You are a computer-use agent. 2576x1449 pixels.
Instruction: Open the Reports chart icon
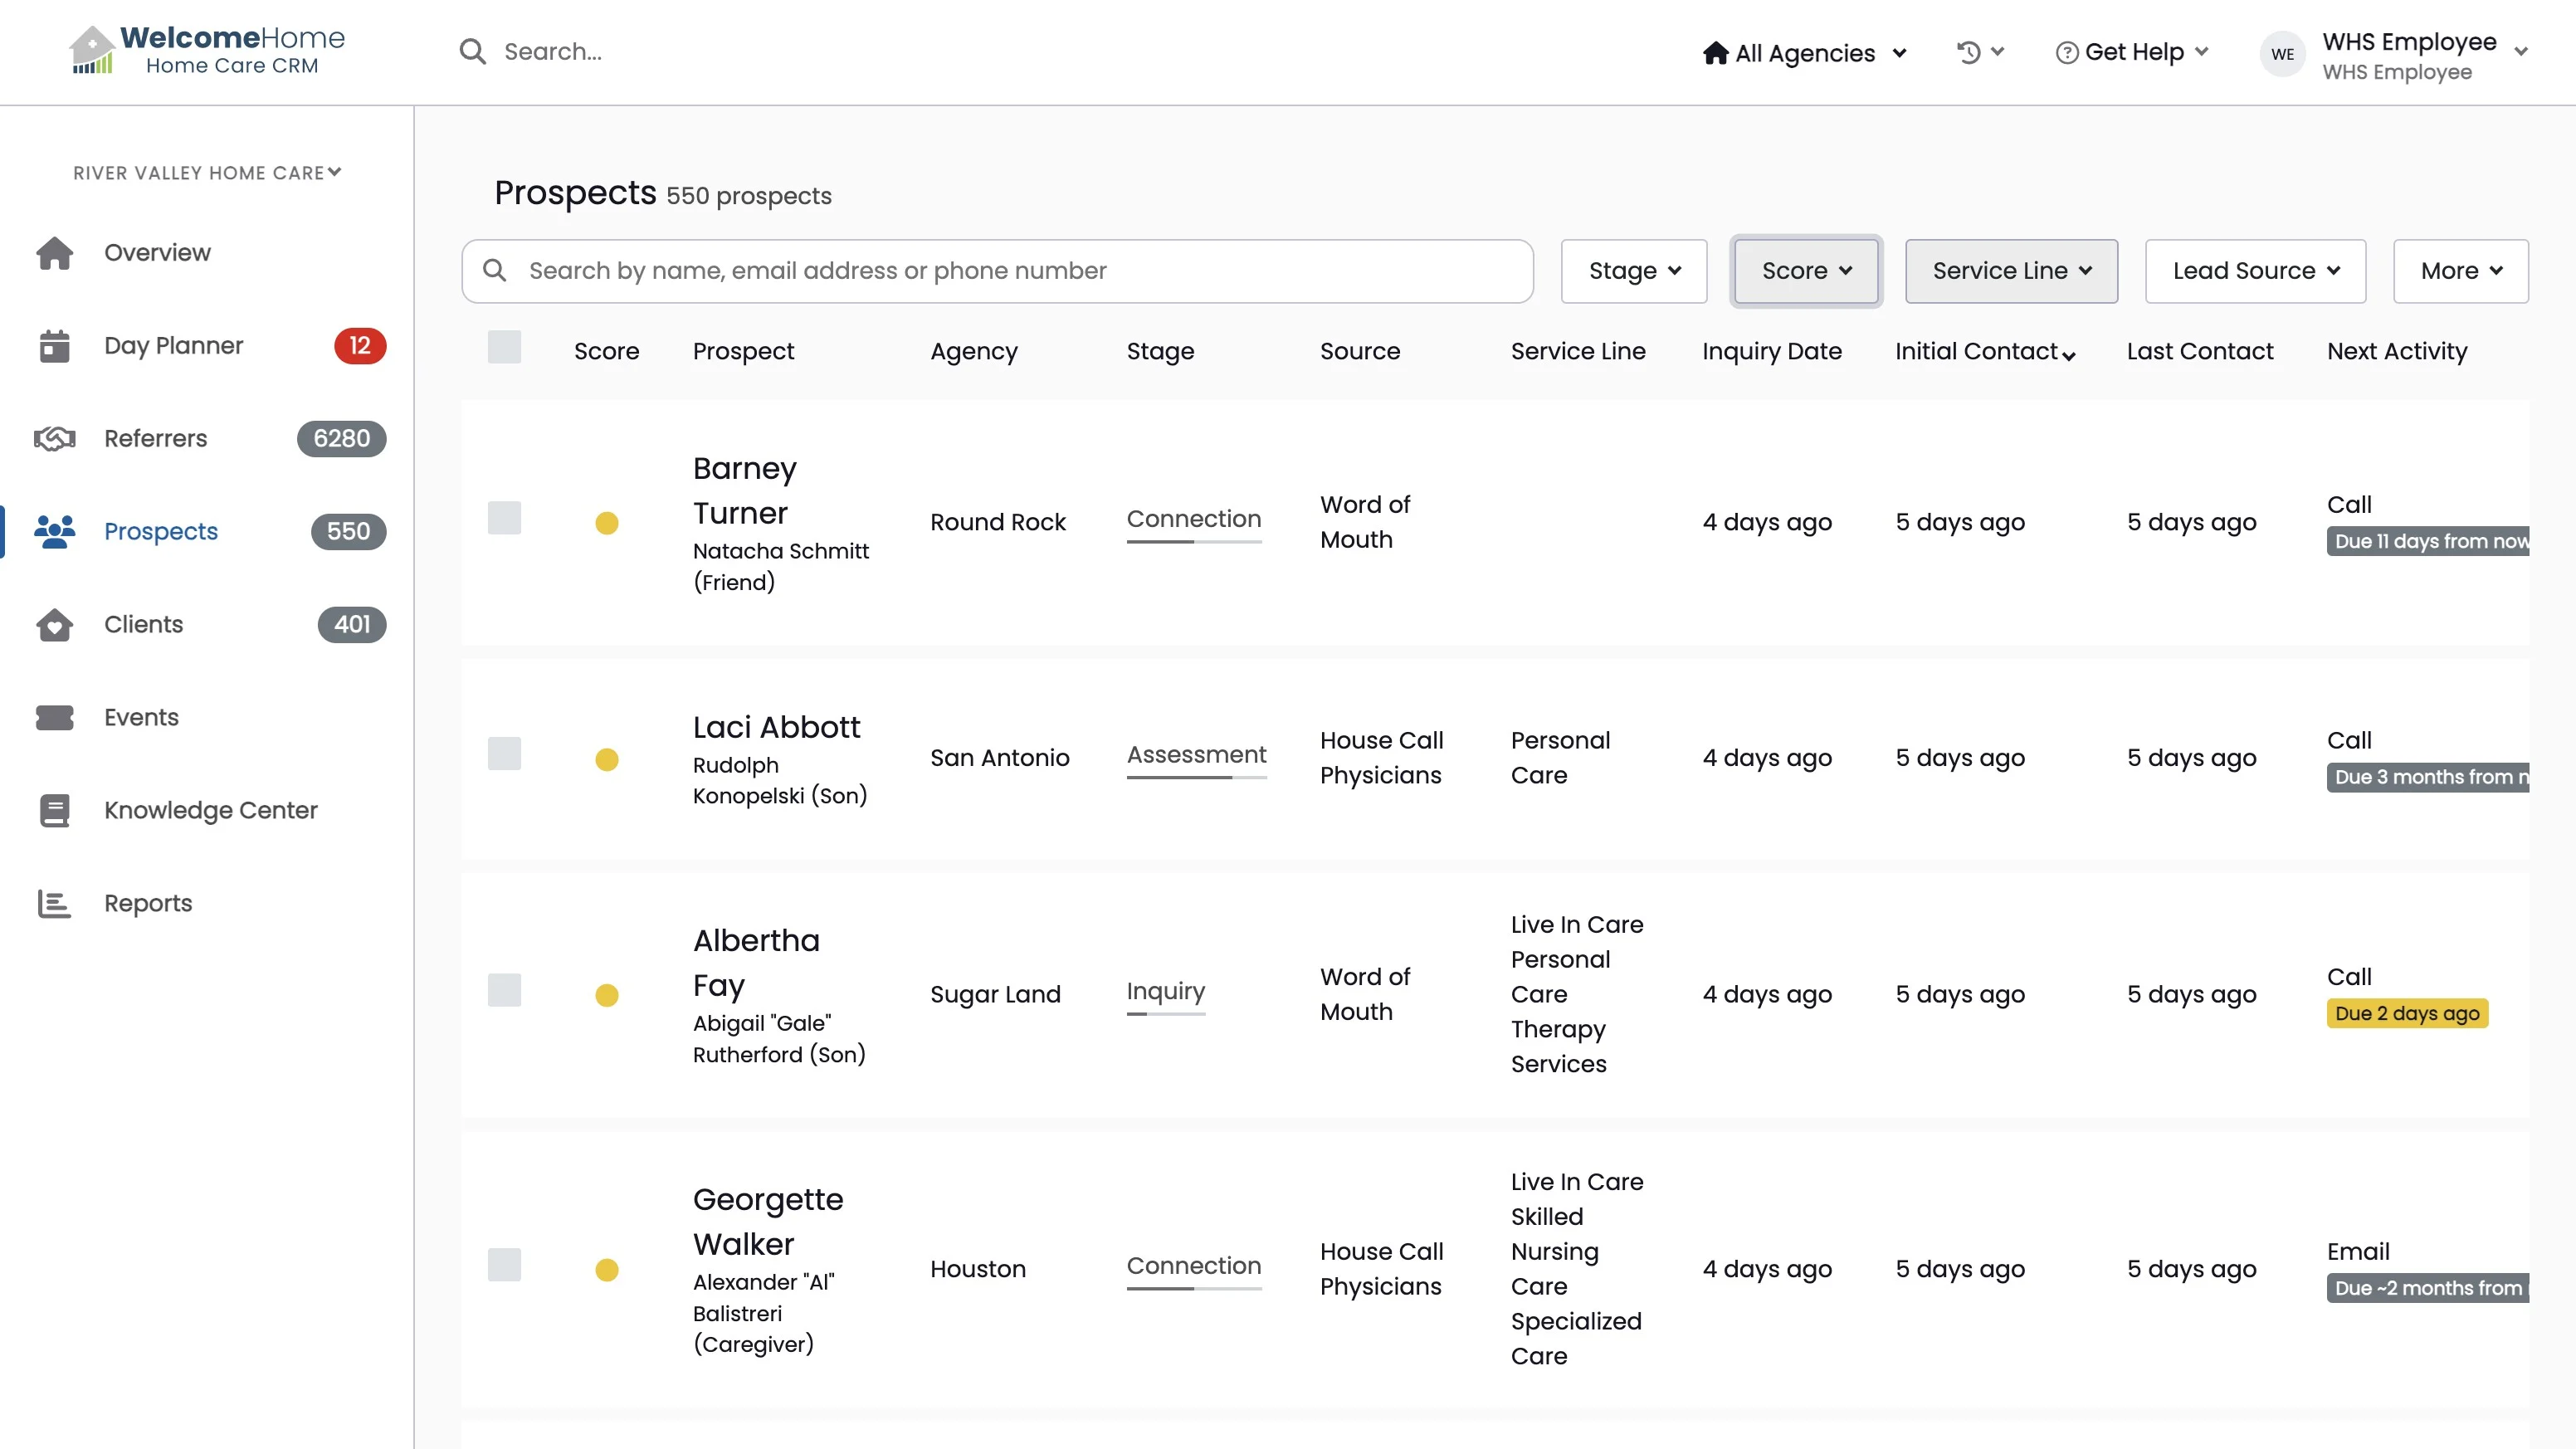pyautogui.click(x=54, y=904)
